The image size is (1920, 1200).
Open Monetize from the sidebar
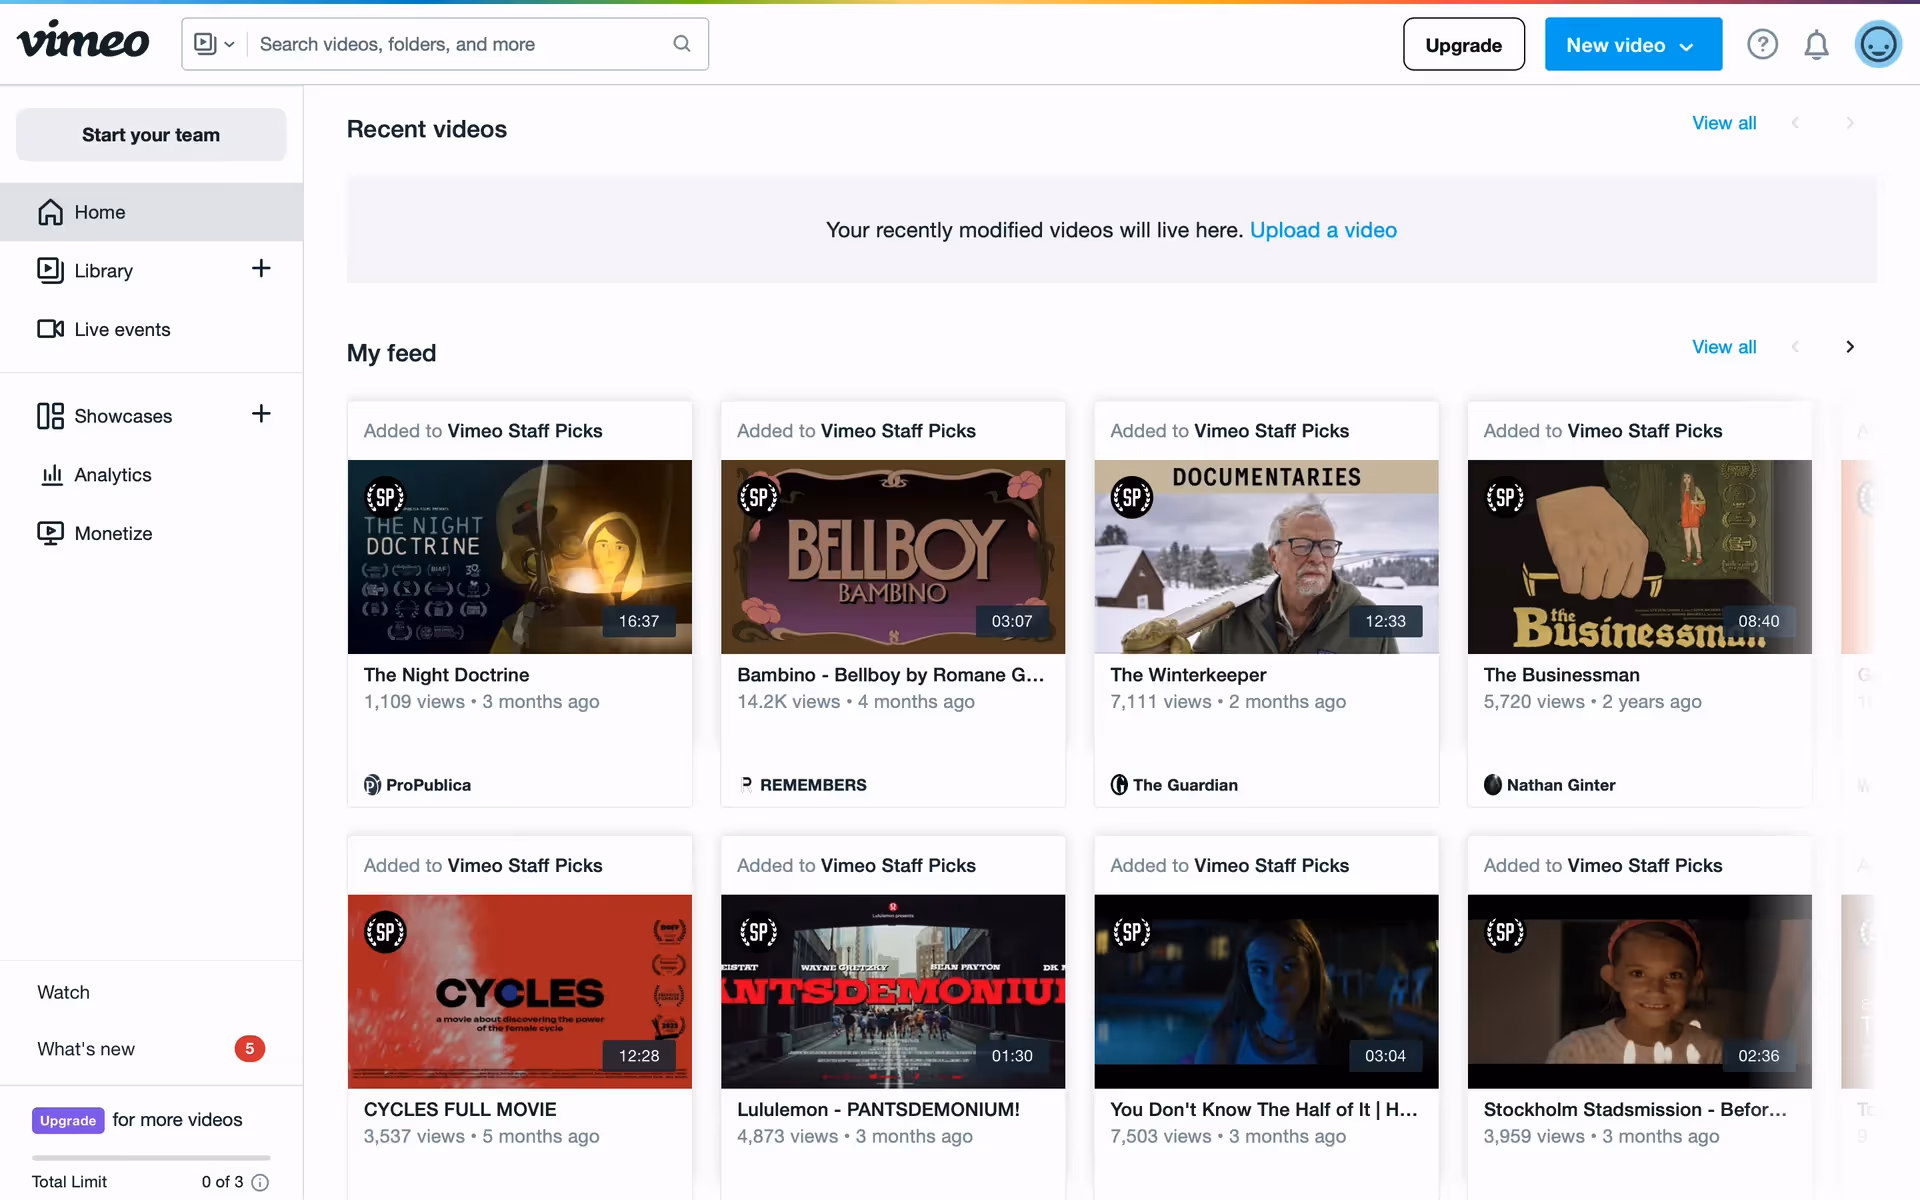pyautogui.click(x=113, y=533)
